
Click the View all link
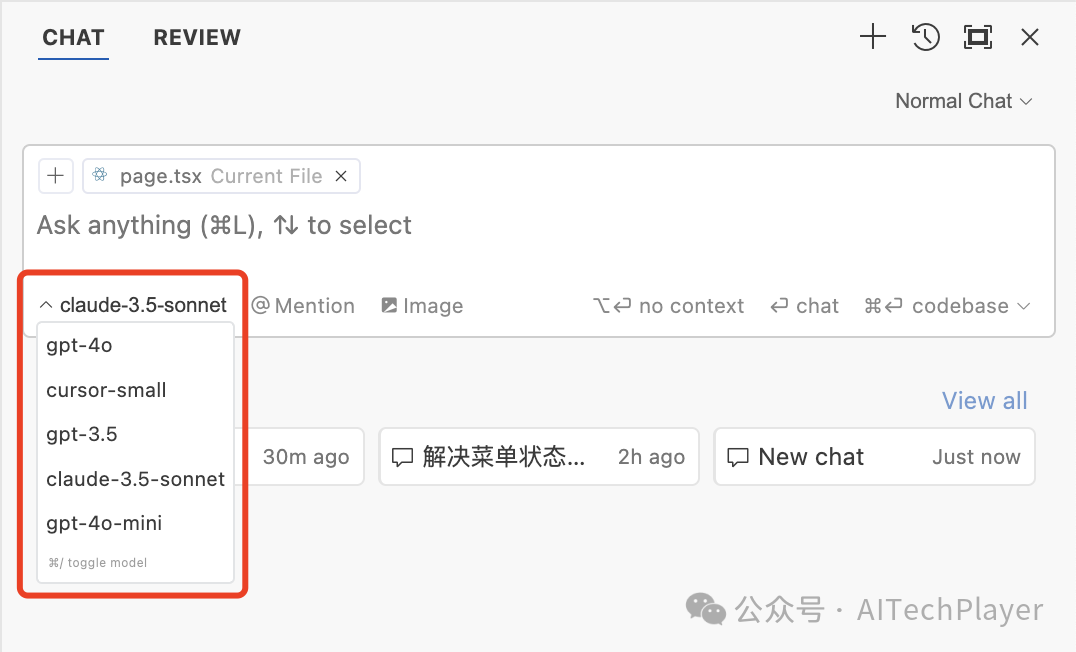(984, 401)
